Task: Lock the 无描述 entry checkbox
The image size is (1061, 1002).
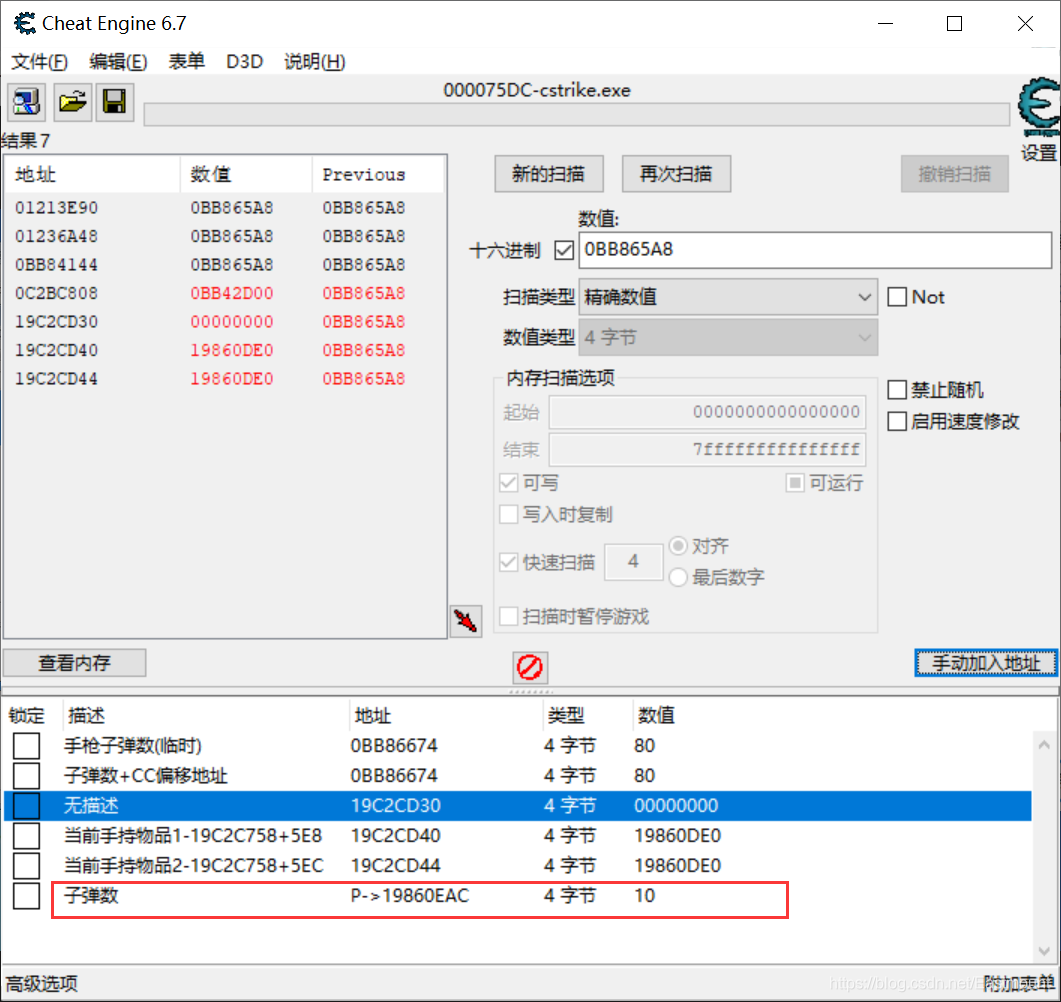Action: pyautogui.click(x=26, y=806)
